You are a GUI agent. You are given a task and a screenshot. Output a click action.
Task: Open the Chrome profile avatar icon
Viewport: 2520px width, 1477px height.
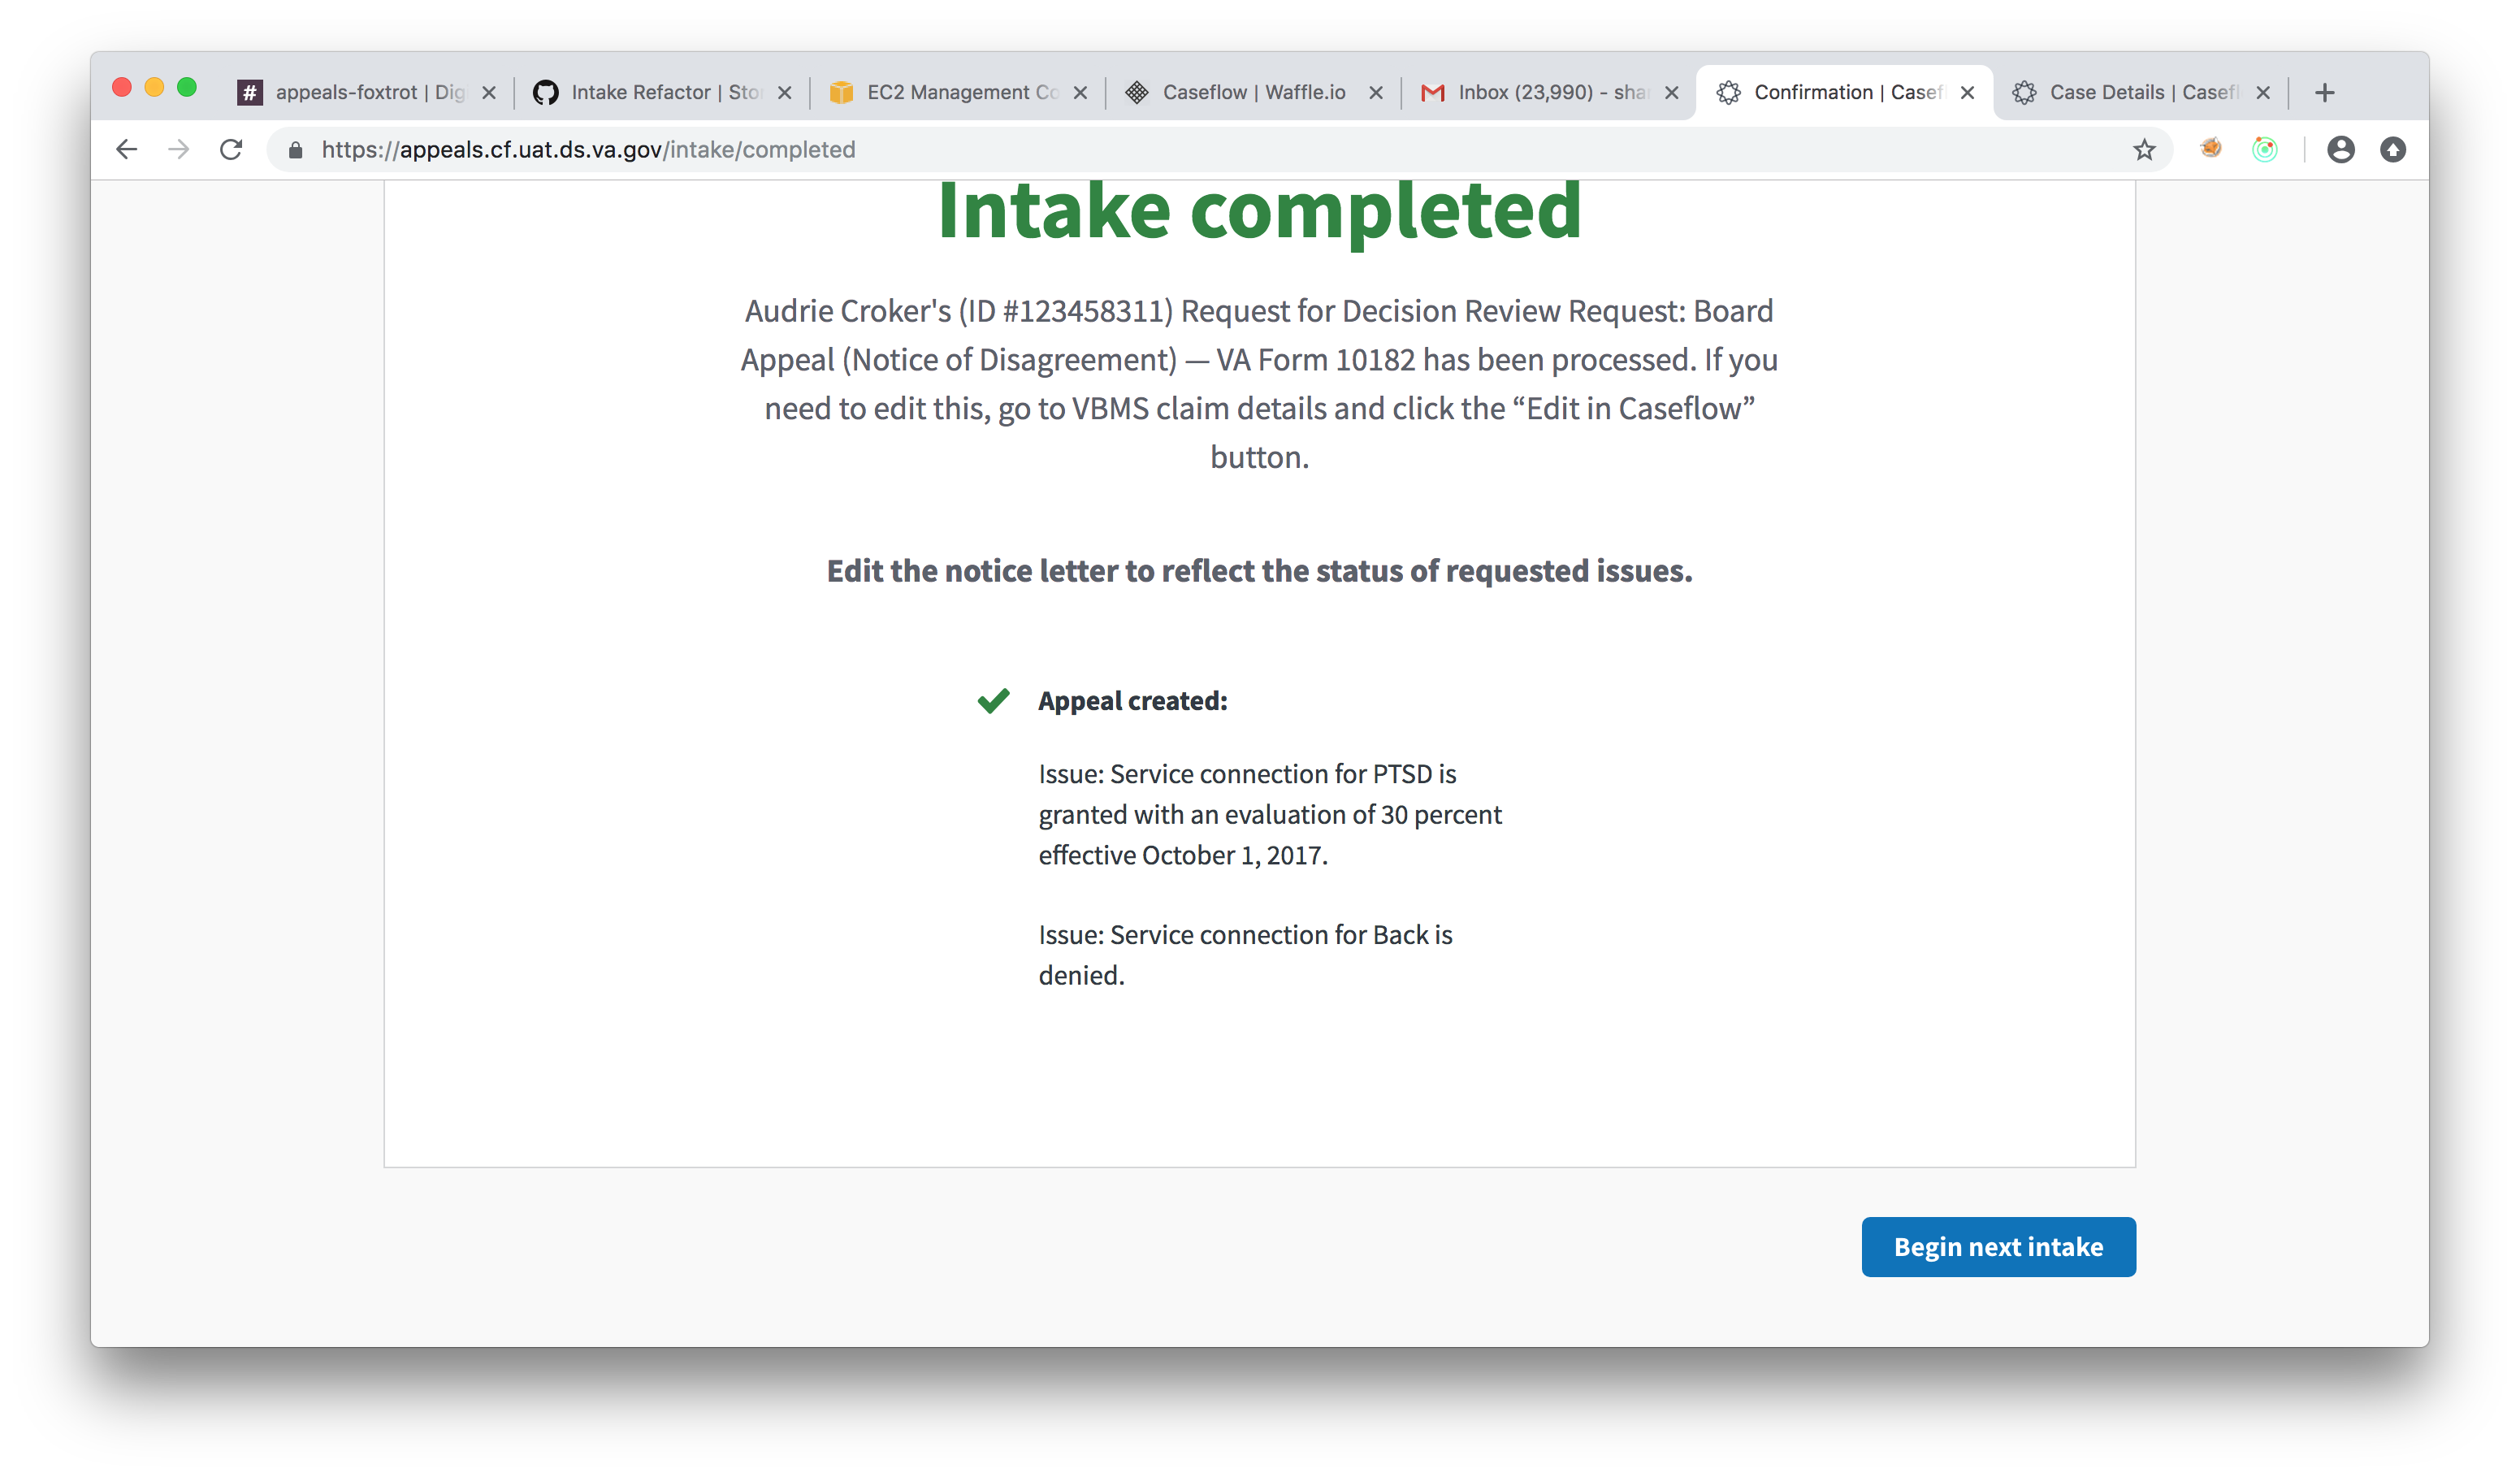(x=2340, y=150)
